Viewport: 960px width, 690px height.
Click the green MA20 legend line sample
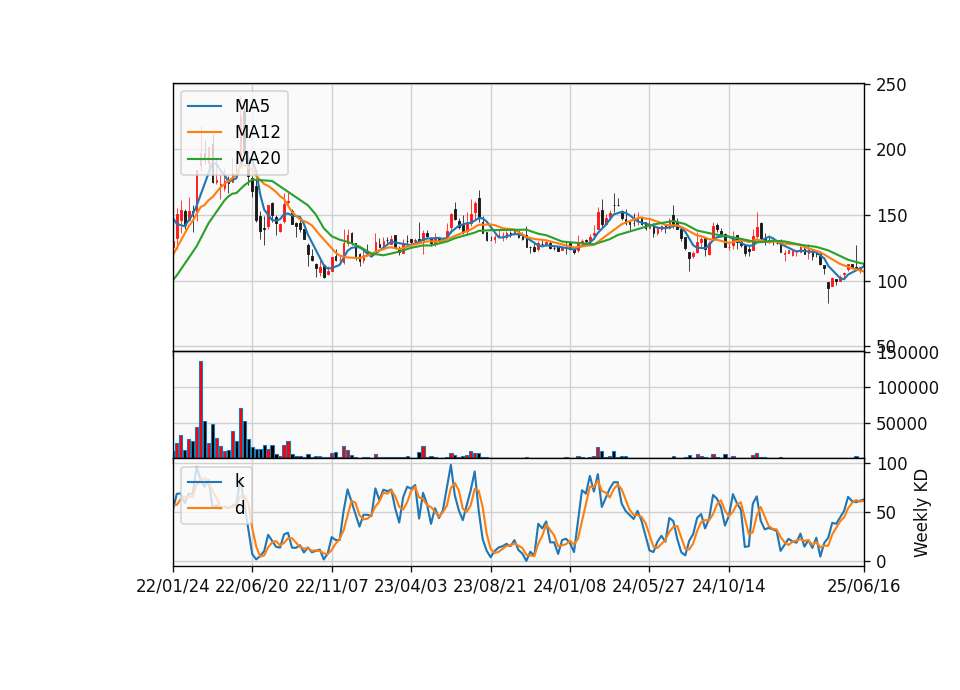[x=204, y=158]
